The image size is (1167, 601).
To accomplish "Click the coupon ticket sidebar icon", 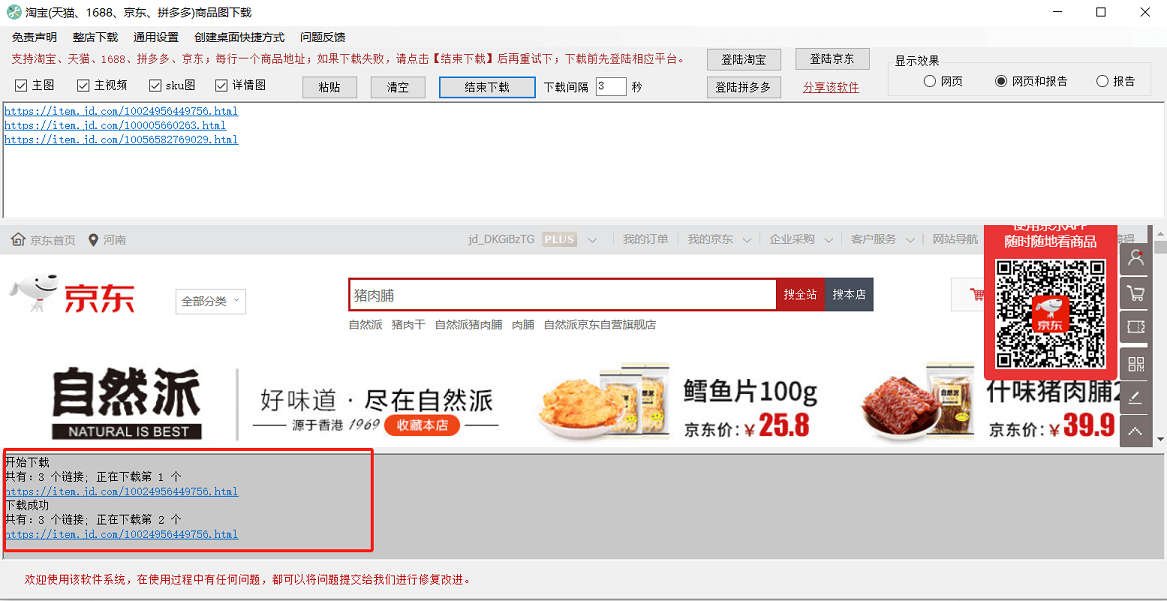I will (1136, 327).
